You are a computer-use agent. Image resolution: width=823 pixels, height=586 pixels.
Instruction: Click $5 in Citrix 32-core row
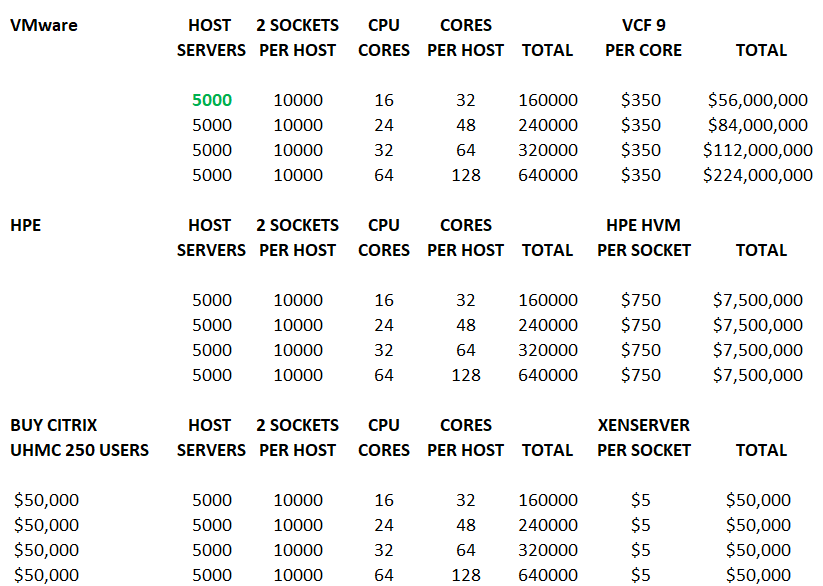640,550
